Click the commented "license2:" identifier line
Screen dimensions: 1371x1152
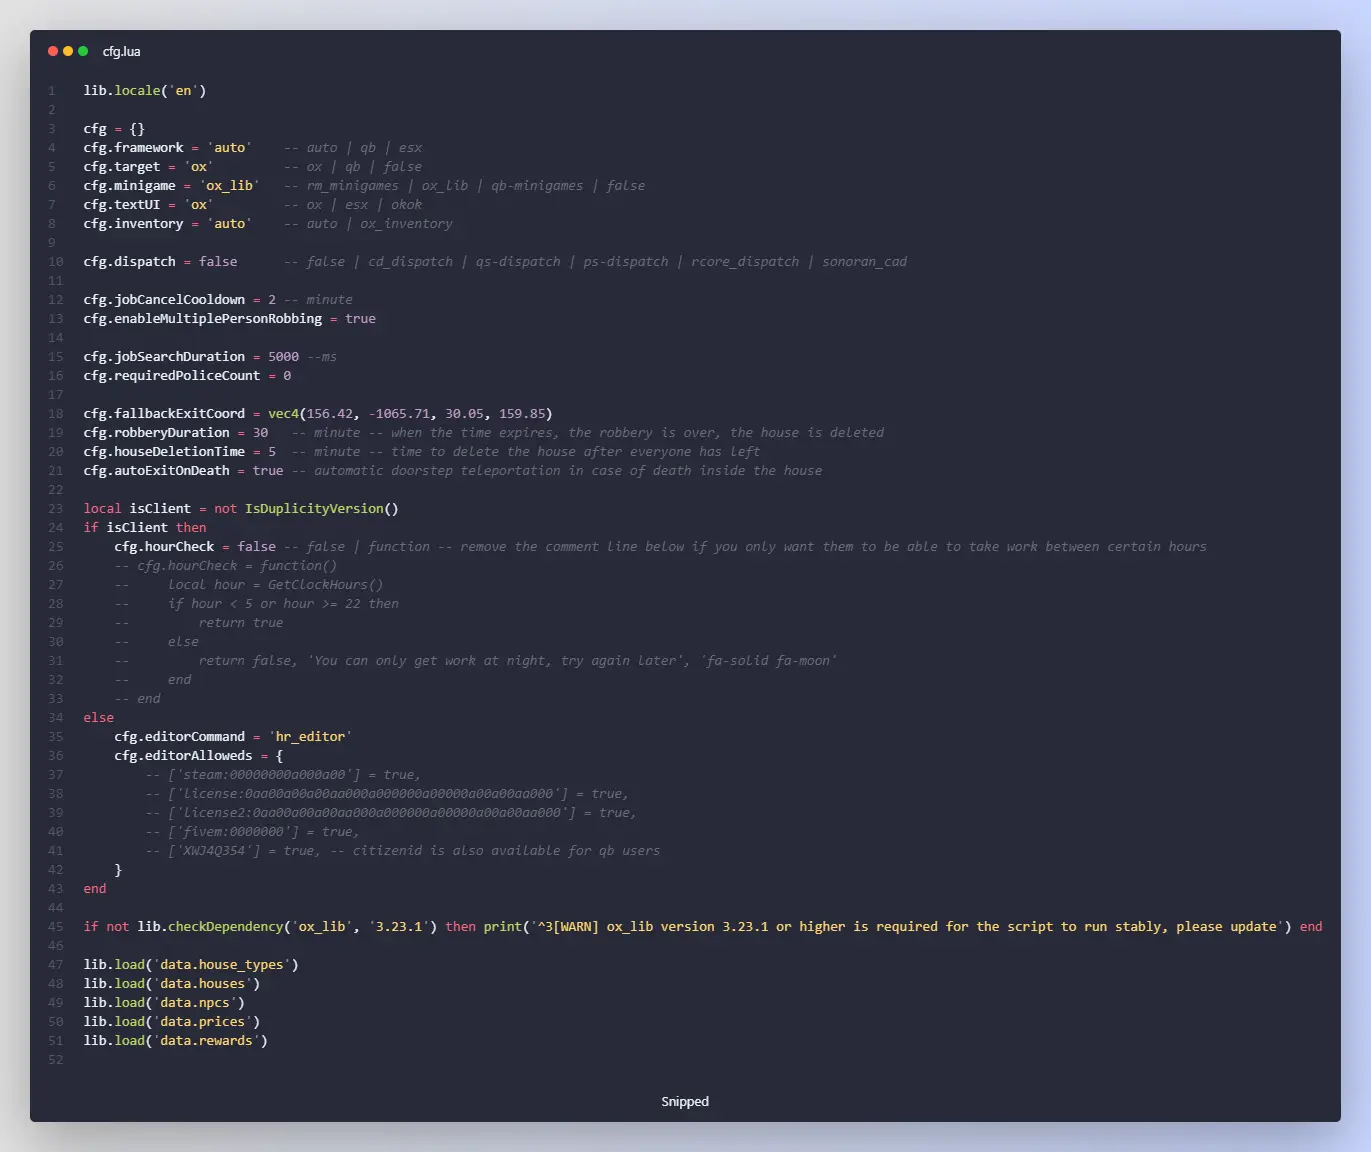pos(391,812)
